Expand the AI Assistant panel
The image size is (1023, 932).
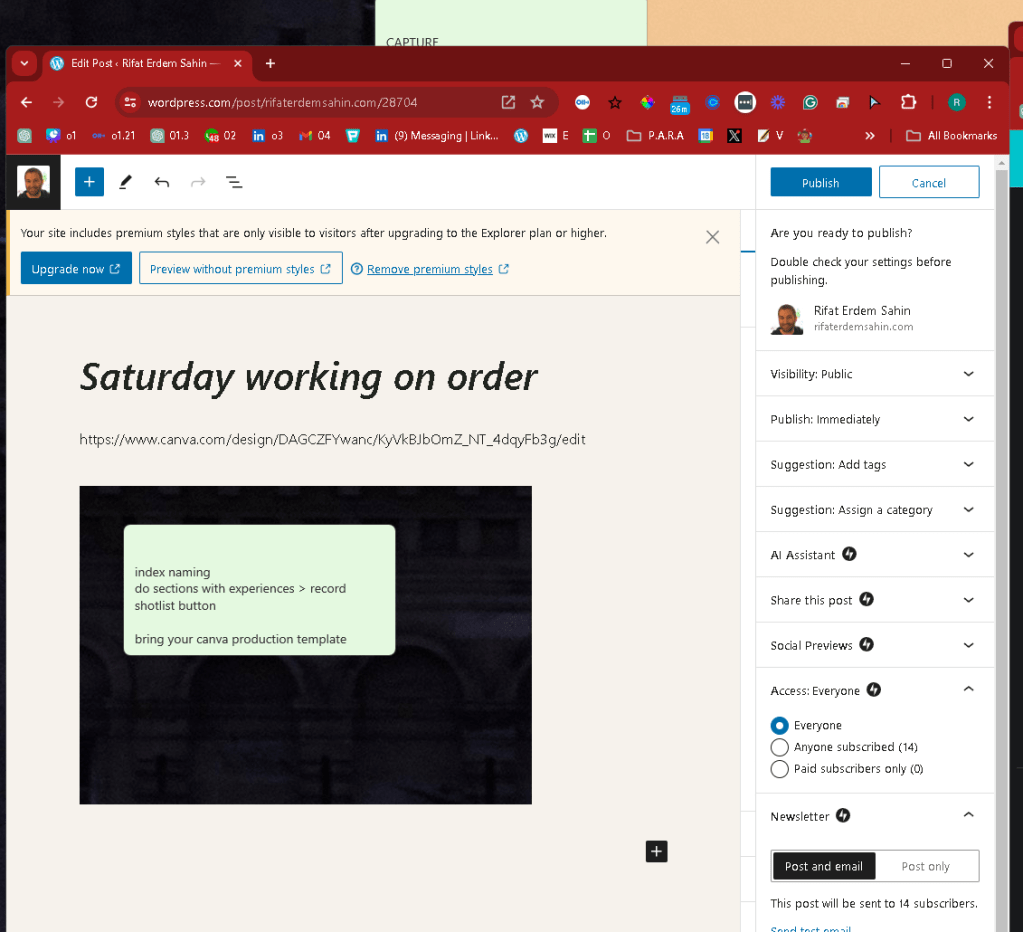point(874,554)
